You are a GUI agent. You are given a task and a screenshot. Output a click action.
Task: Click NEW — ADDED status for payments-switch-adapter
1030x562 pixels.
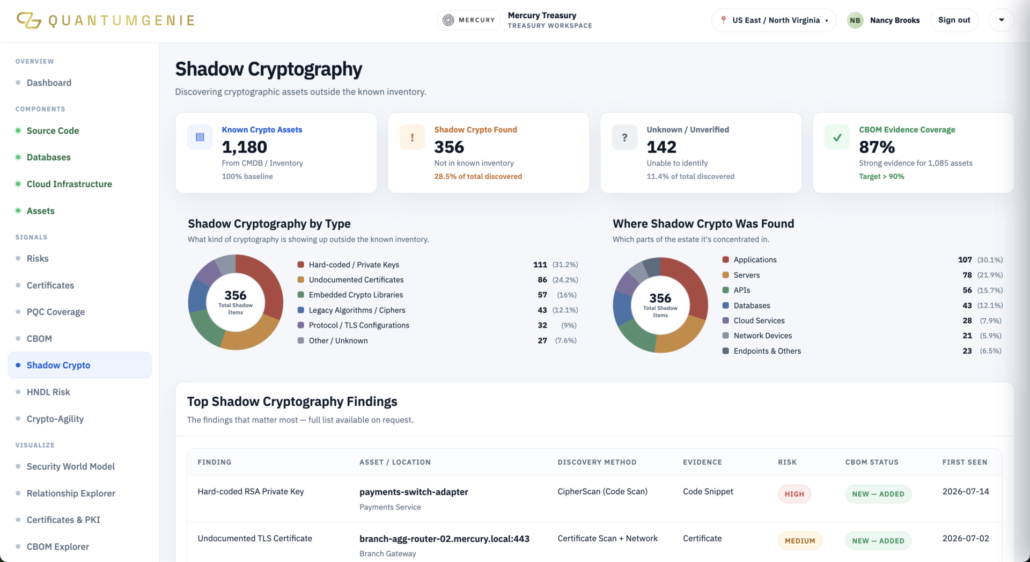coord(878,494)
